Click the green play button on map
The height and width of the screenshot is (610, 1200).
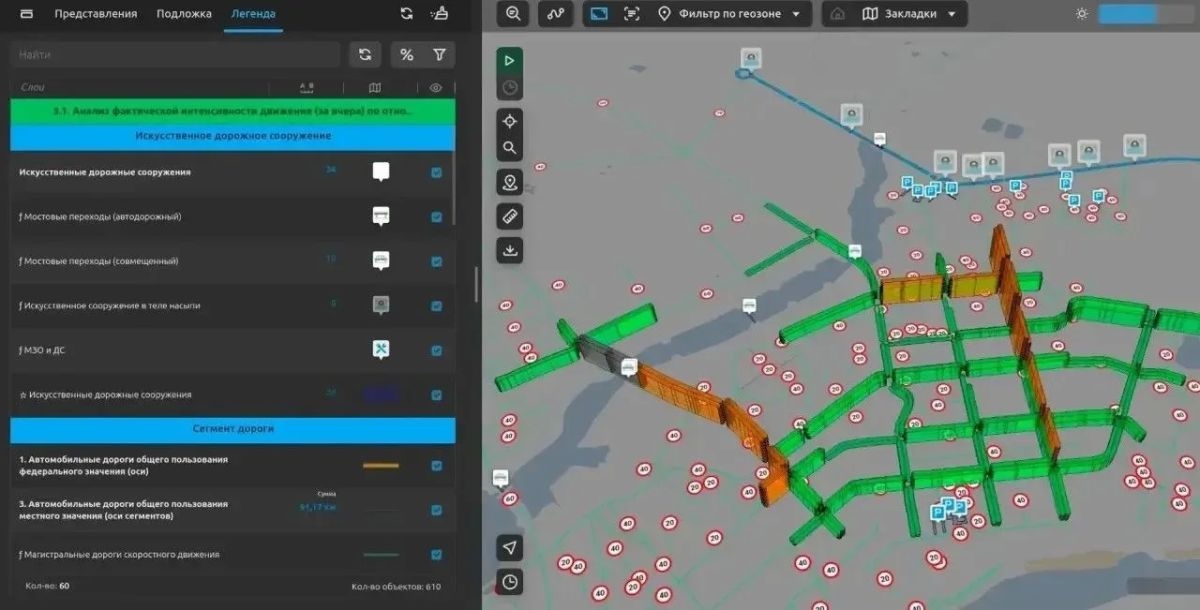click(x=510, y=60)
